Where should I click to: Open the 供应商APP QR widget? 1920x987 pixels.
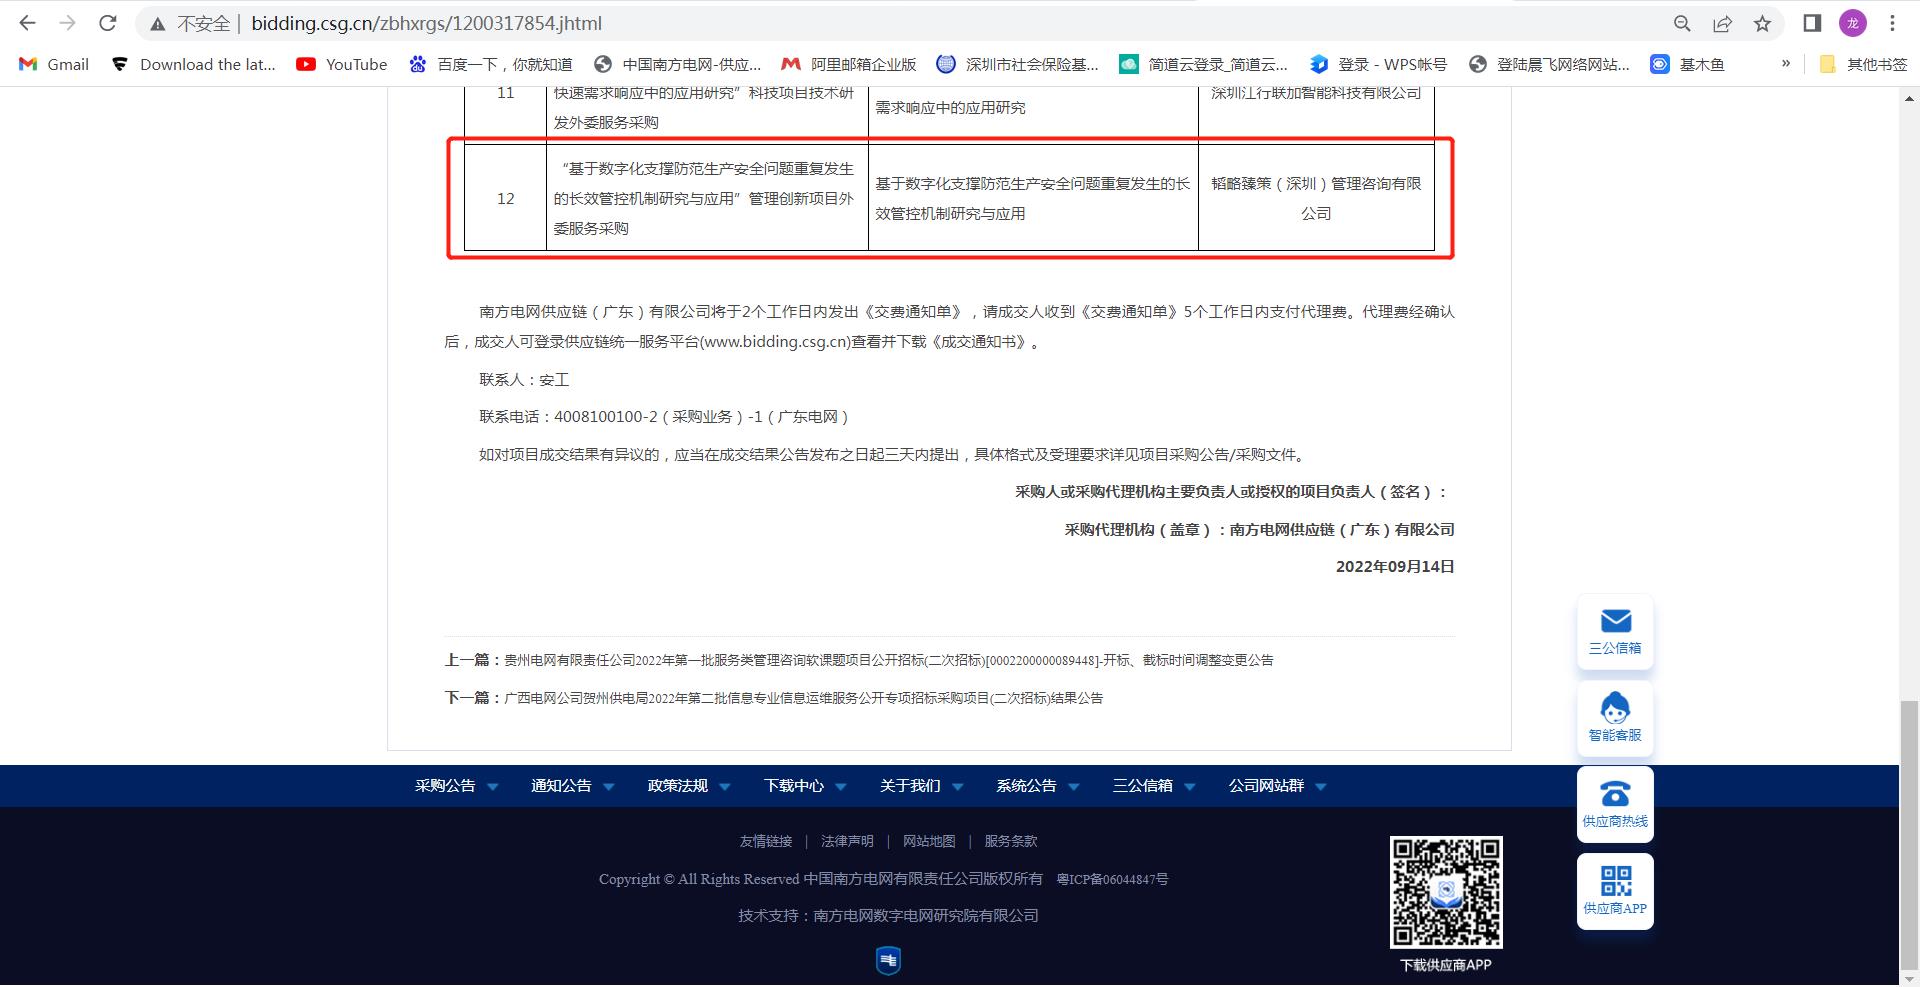tap(1615, 891)
